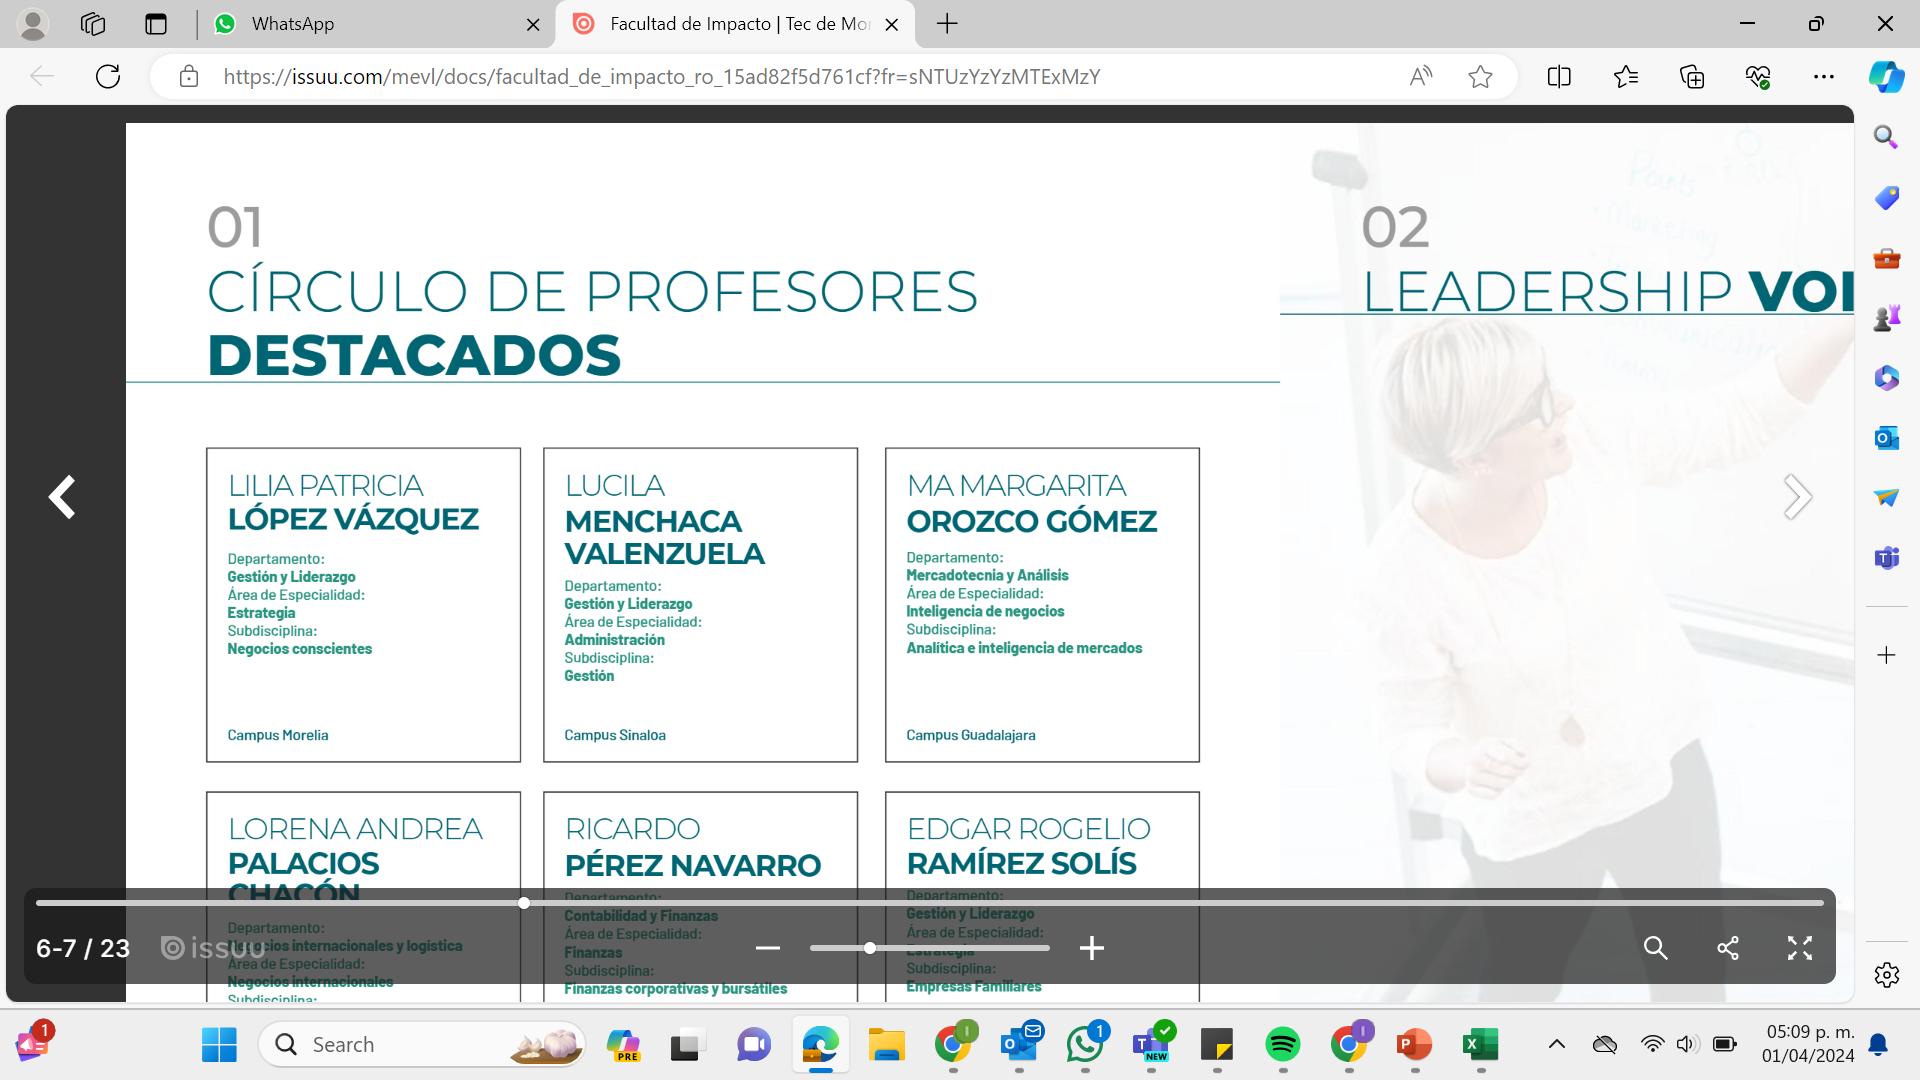This screenshot has width=1920, height=1080.
Task: Click the Edgar Rogelio Ramírez Solís name
Action: click(1028, 846)
